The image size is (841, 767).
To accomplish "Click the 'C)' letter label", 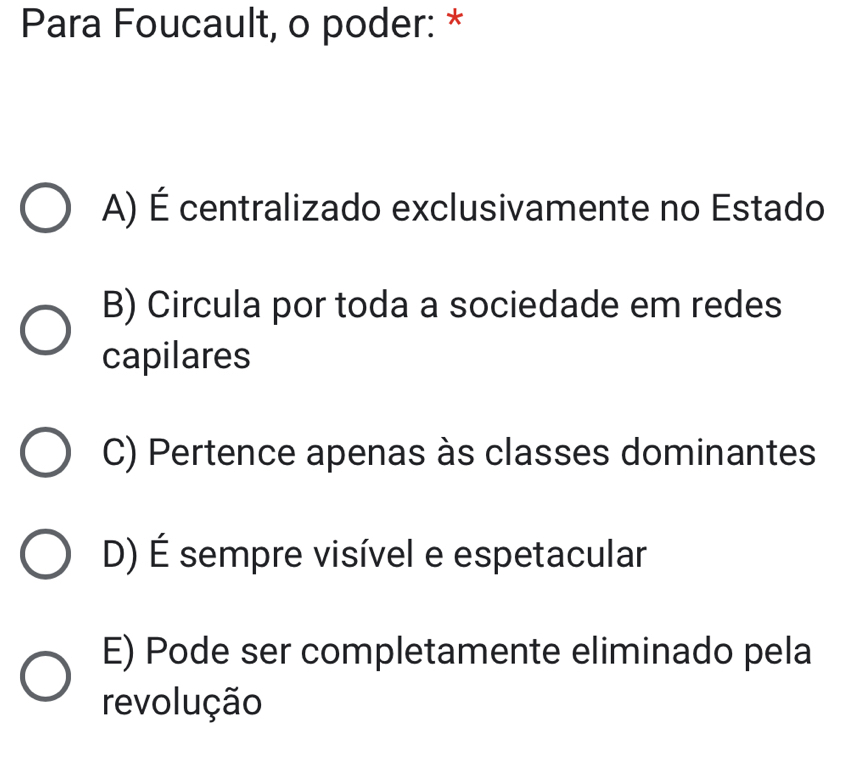I will (120, 453).
